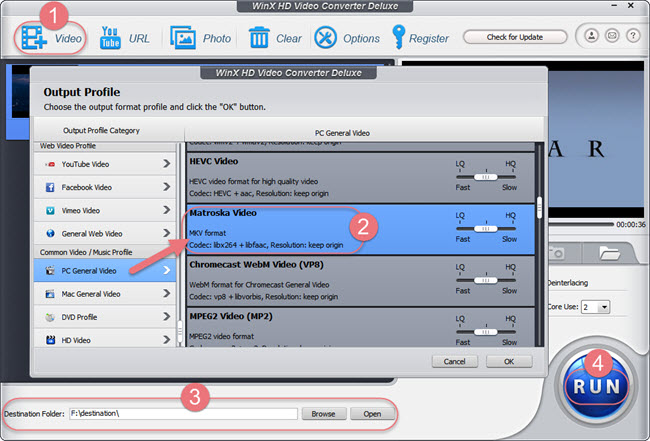
Task: Click the Clear trash can icon
Action: pyautogui.click(x=259, y=38)
